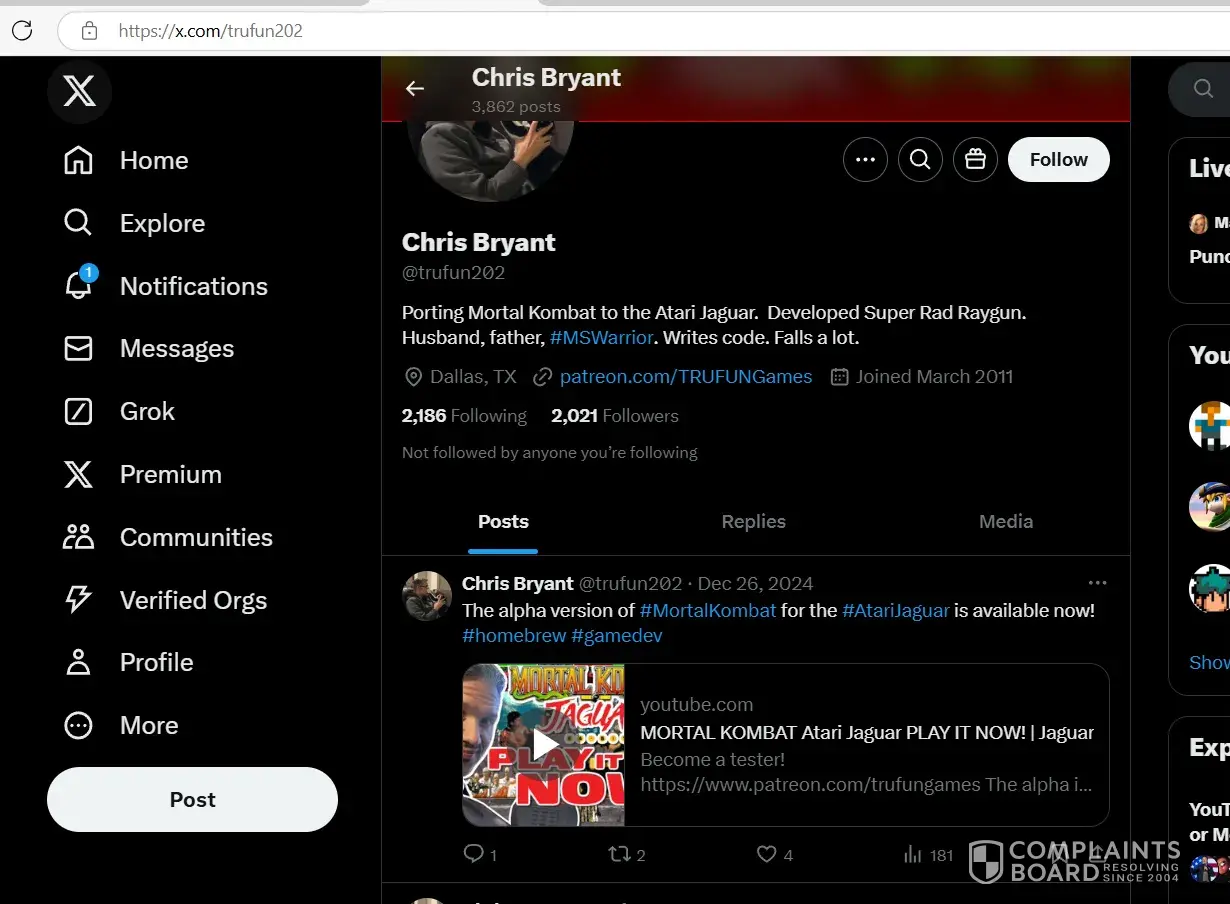The height and width of the screenshot is (904, 1230).
Task: Open the Verified Orgs lightning icon
Action: 78,600
